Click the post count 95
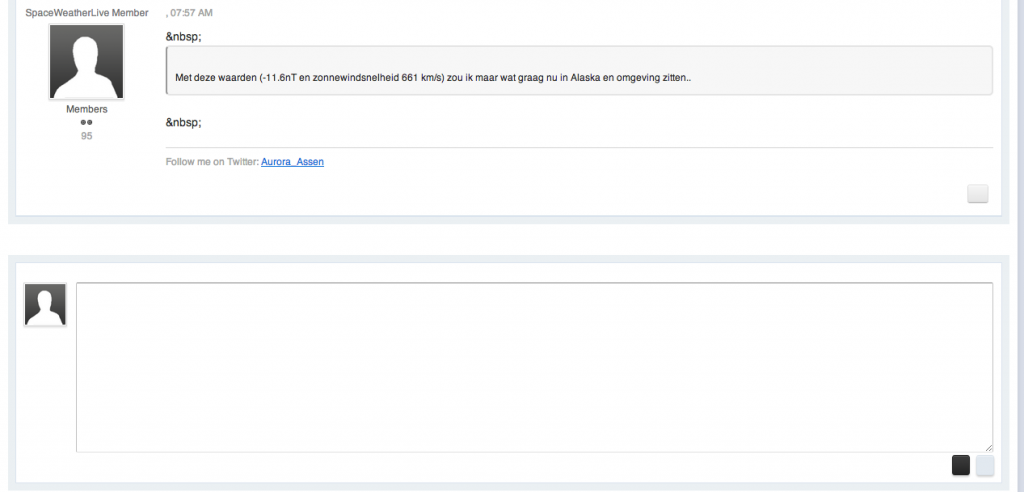1024x492 pixels. coord(87,135)
